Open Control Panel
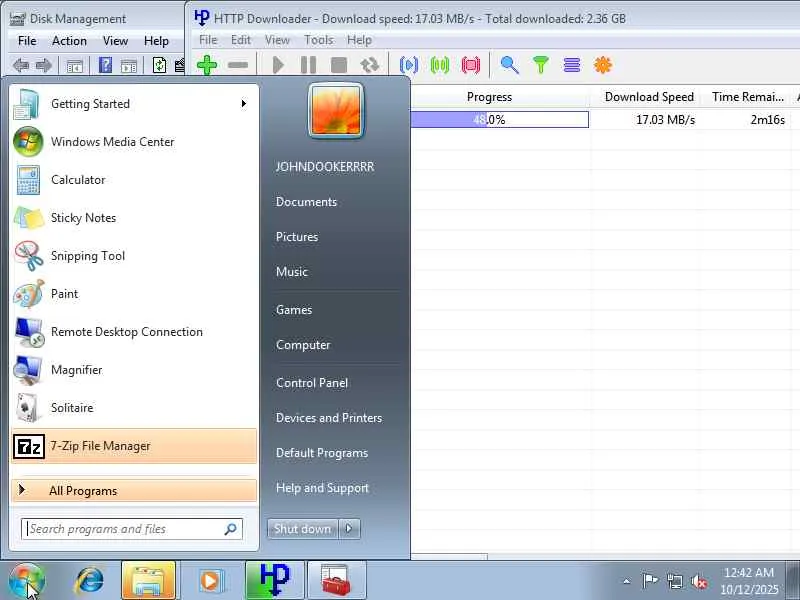The image size is (800, 600). coord(312,383)
